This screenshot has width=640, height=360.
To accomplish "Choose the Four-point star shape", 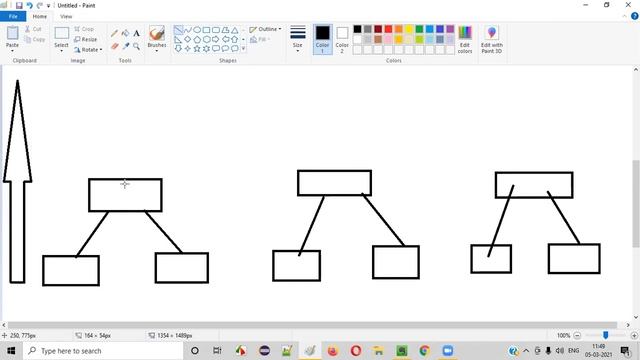I will 188,49.
